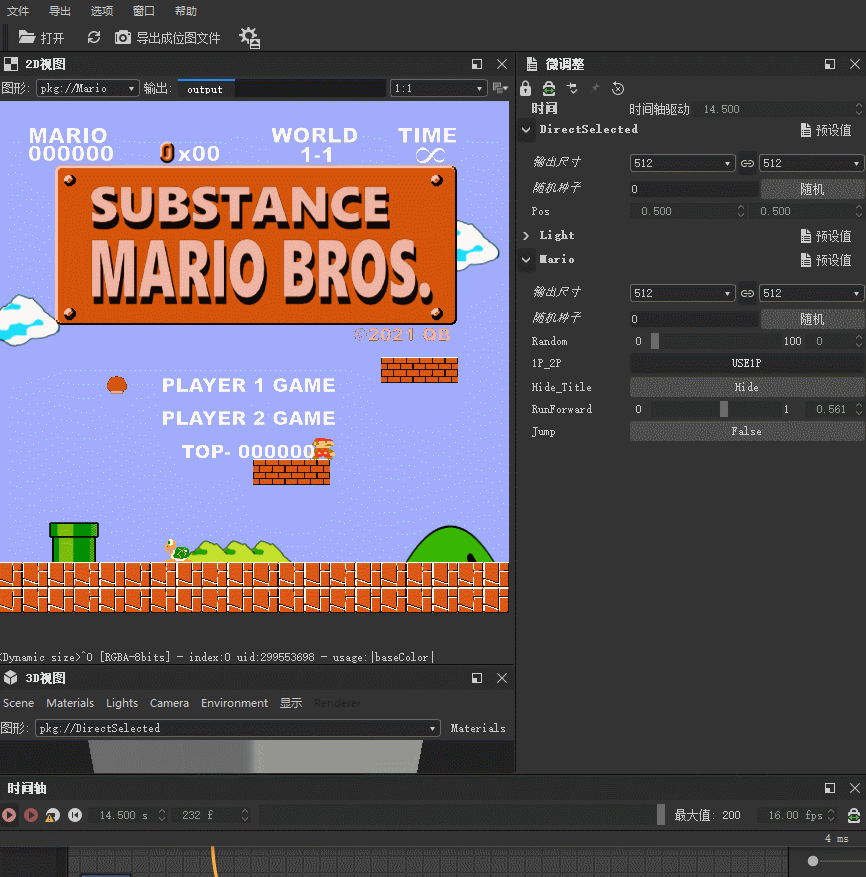Open the 导出 menu
Screen dimensions: 866x877
click(x=59, y=11)
